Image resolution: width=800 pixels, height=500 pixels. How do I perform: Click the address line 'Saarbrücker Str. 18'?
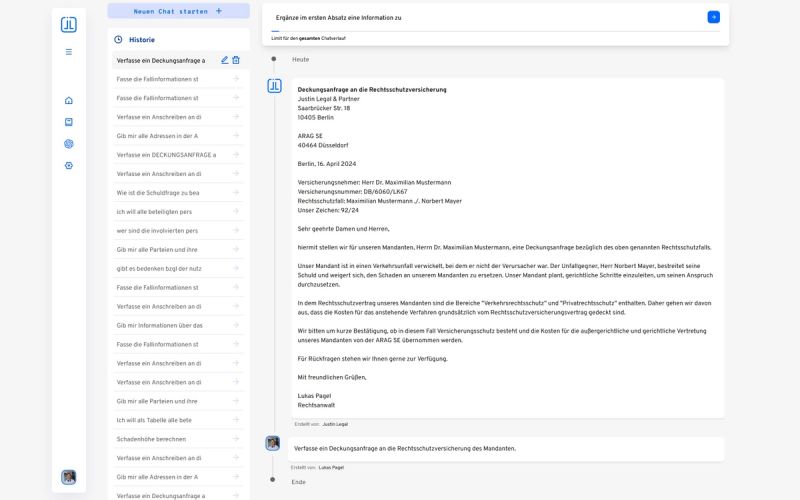click(x=323, y=108)
